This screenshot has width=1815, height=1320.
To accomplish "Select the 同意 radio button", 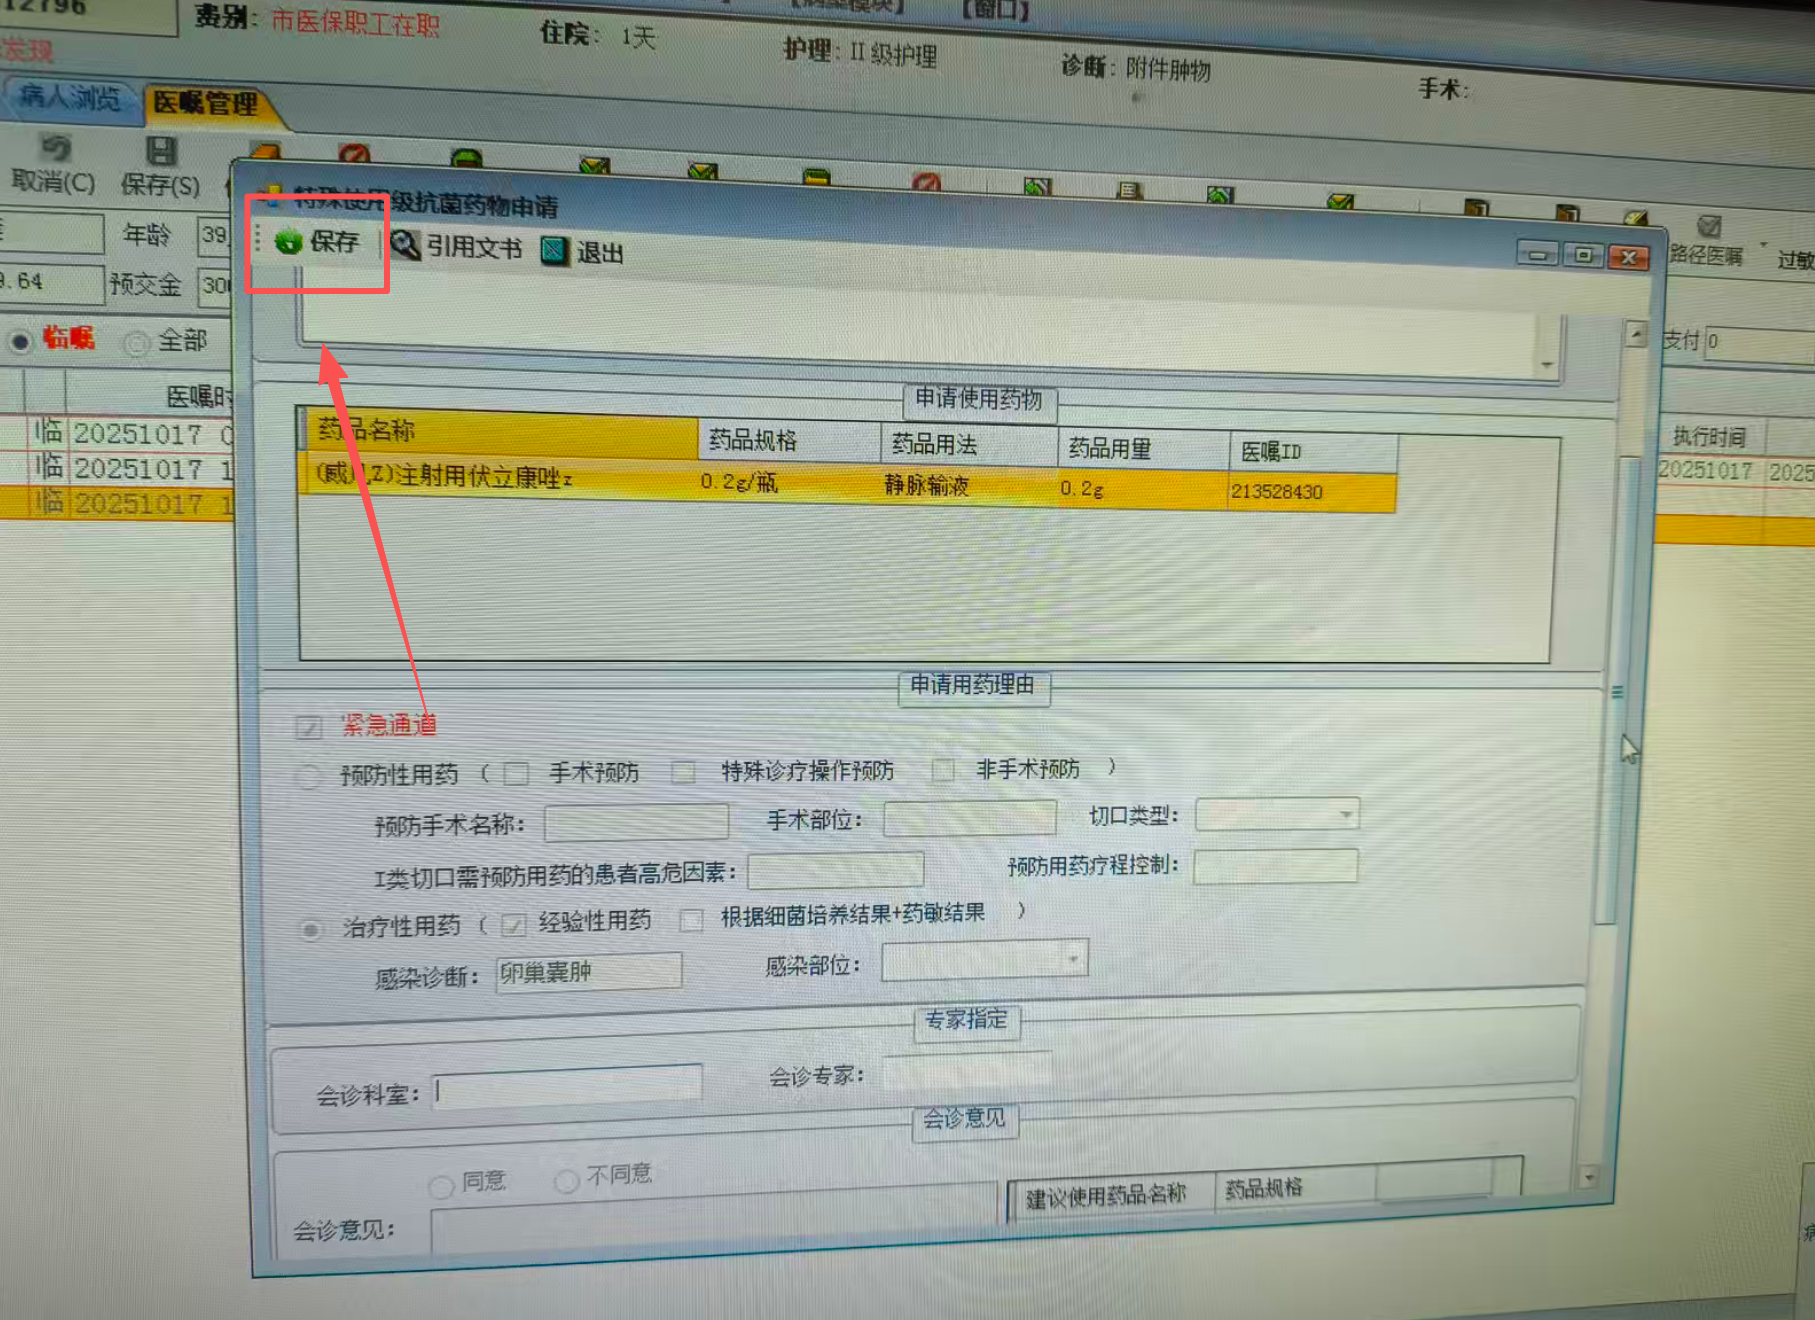I will pos(440,1186).
